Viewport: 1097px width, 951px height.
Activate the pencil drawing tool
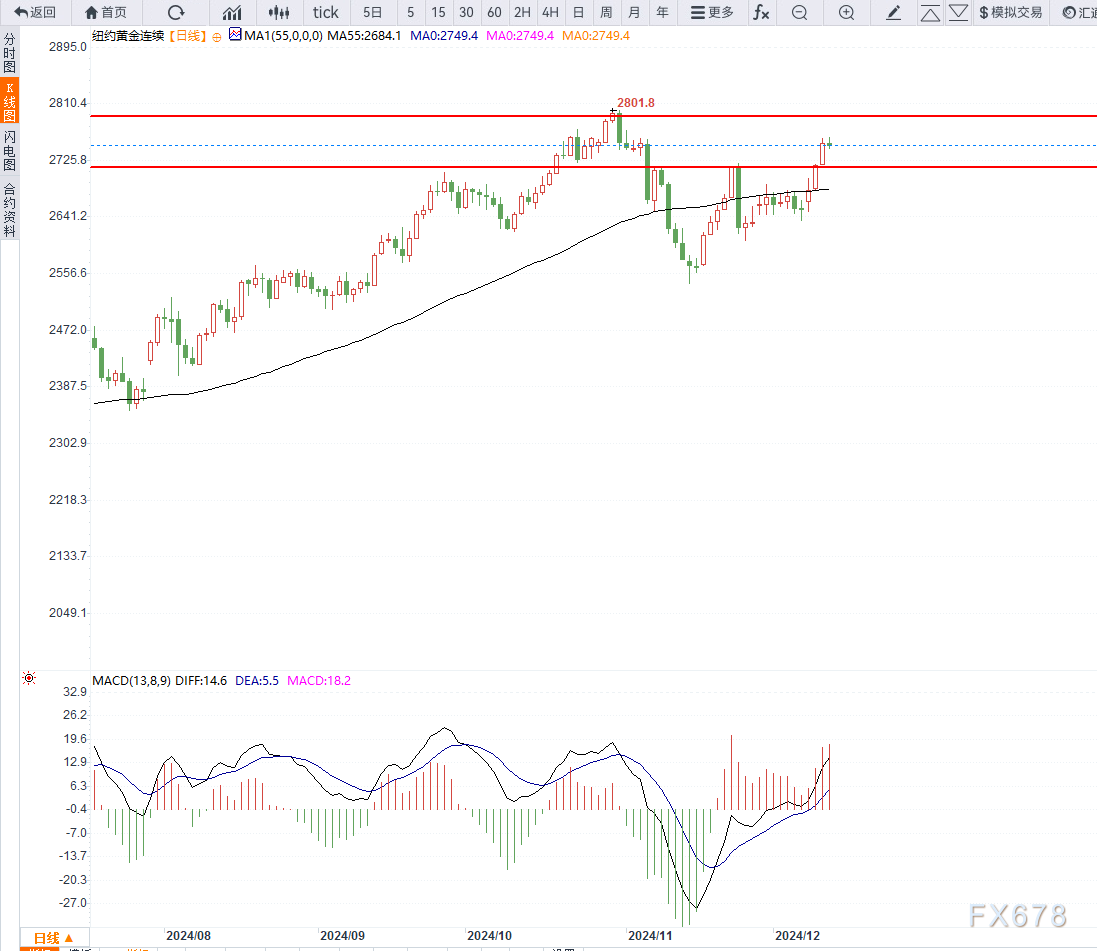[x=894, y=13]
